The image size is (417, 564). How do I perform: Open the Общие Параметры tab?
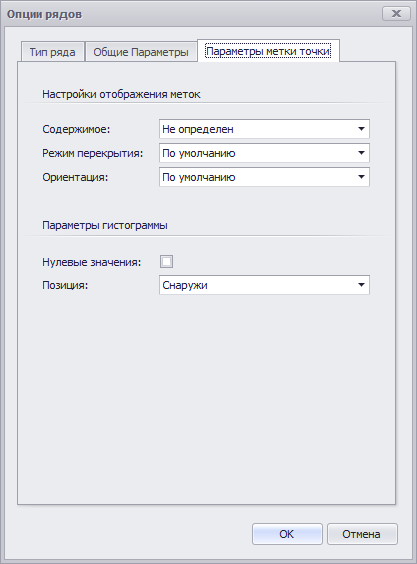[141, 52]
